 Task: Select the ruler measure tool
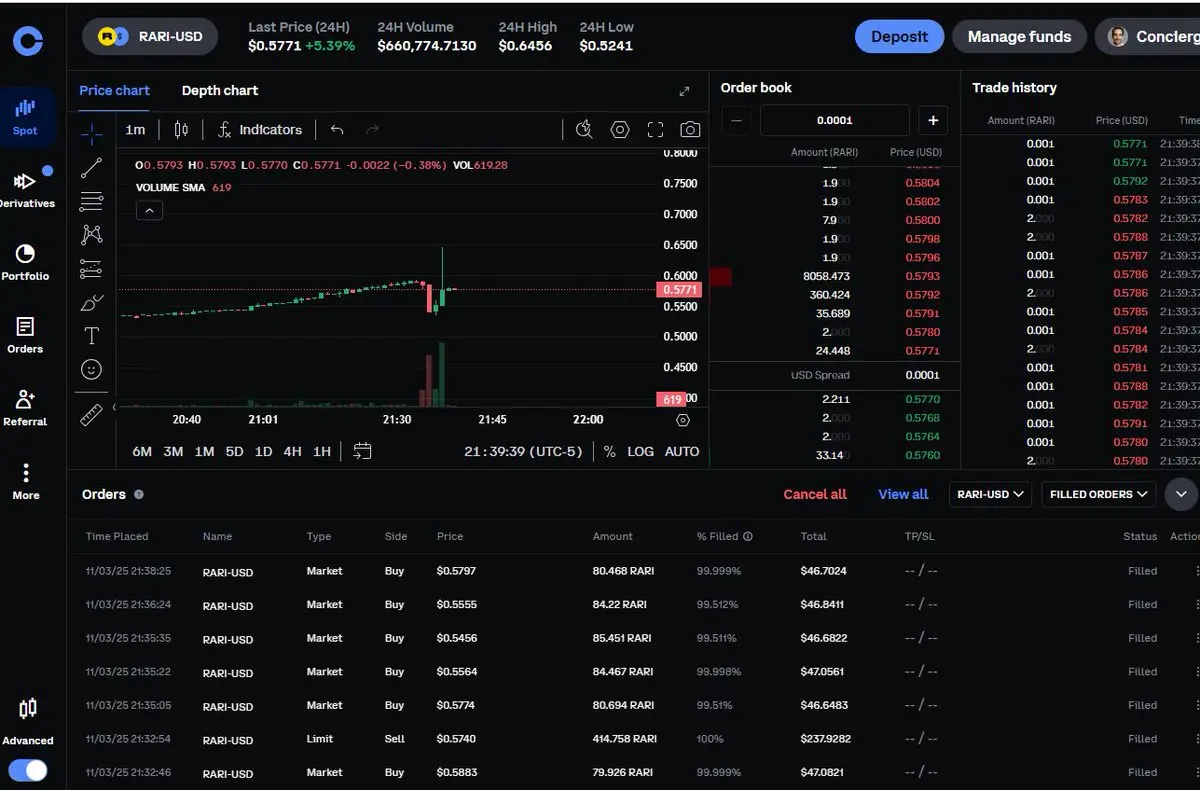click(91, 414)
